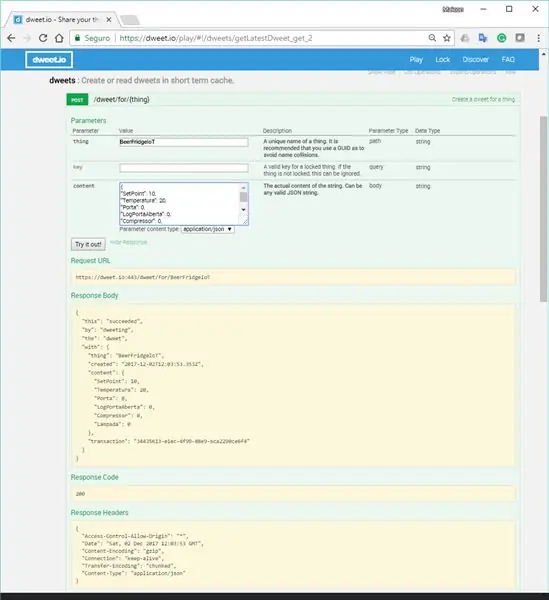This screenshot has height=600, width=549.
Task: Click the page scrollbar up arrow
Action: [x=543, y=54]
